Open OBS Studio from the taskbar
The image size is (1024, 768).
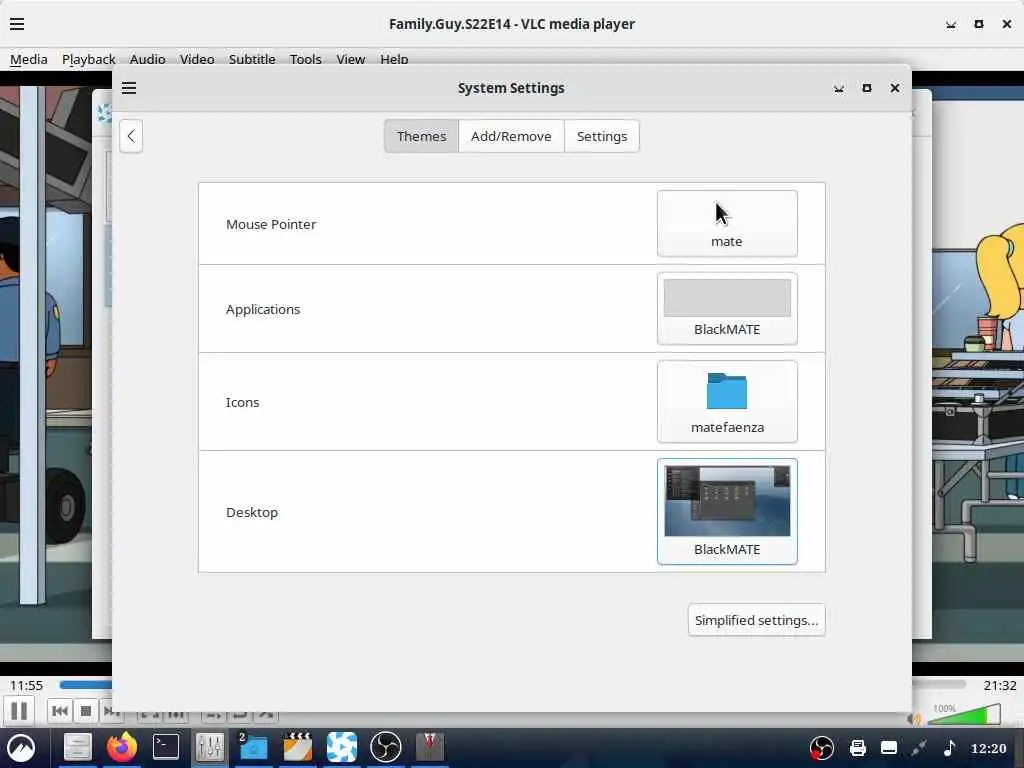(385, 747)
